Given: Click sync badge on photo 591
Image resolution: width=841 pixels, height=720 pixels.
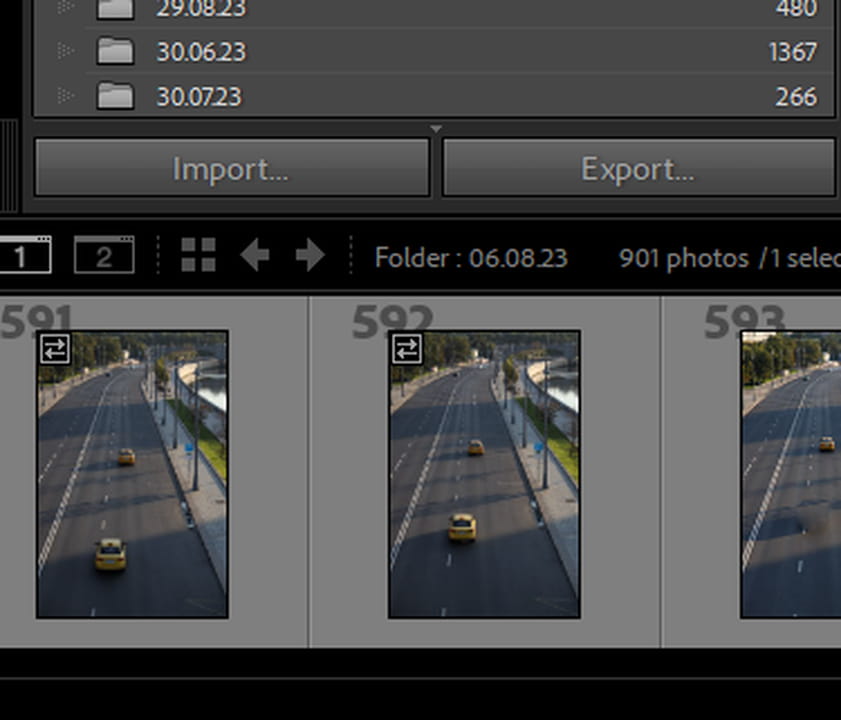Looking at the screenshot, I should [55, 349].
